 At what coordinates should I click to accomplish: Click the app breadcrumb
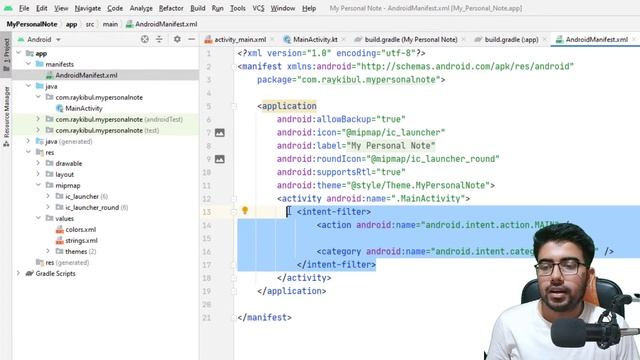pyautogui.click(x=71, y=24)
